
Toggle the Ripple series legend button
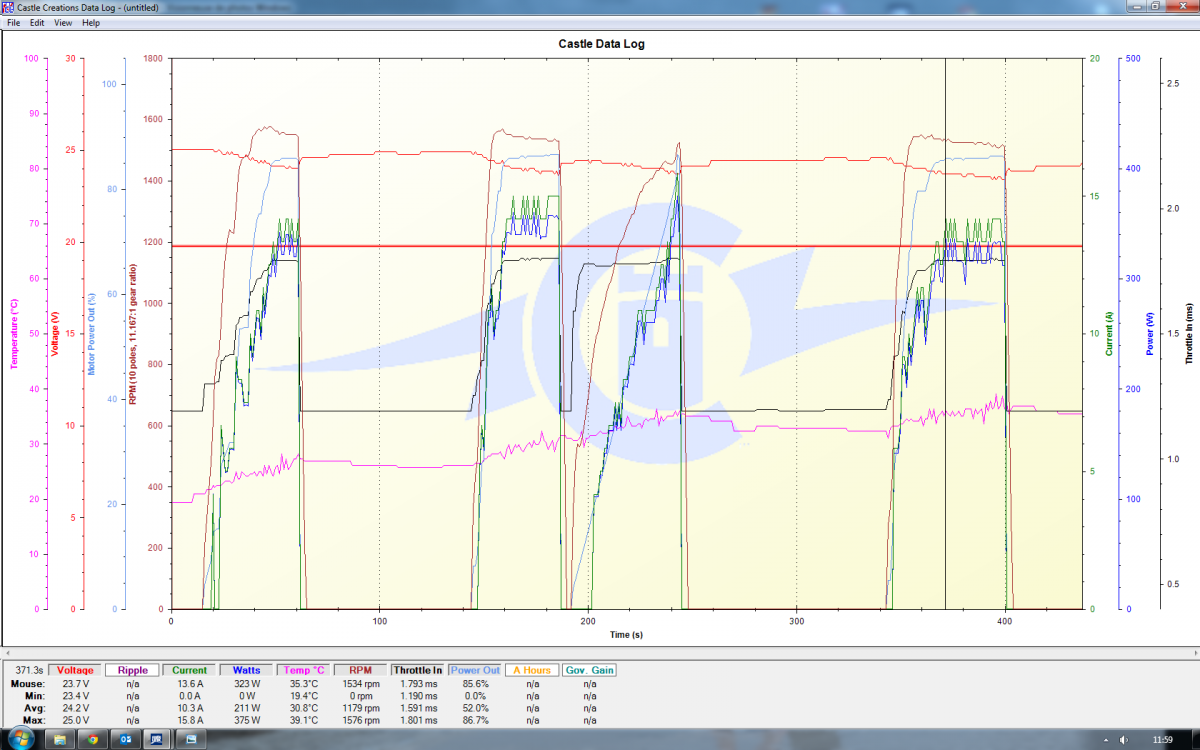click(132, 670)
